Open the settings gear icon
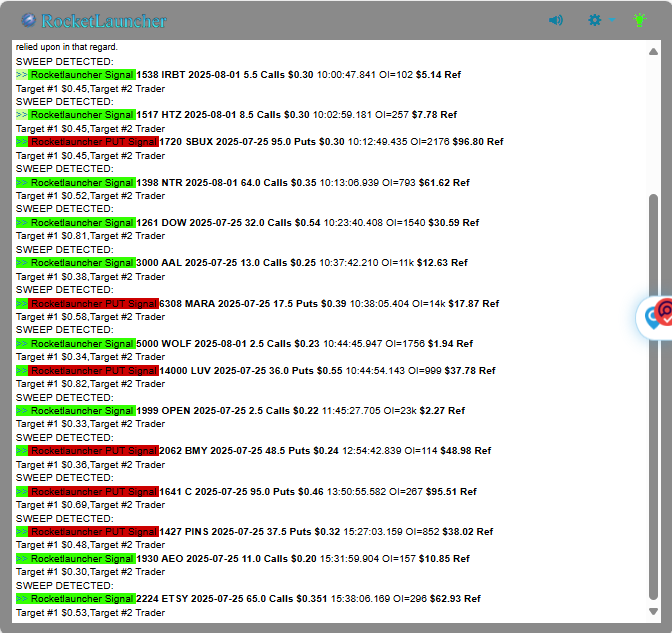This screenshot has height=633, width=672. tap(594, 20)
